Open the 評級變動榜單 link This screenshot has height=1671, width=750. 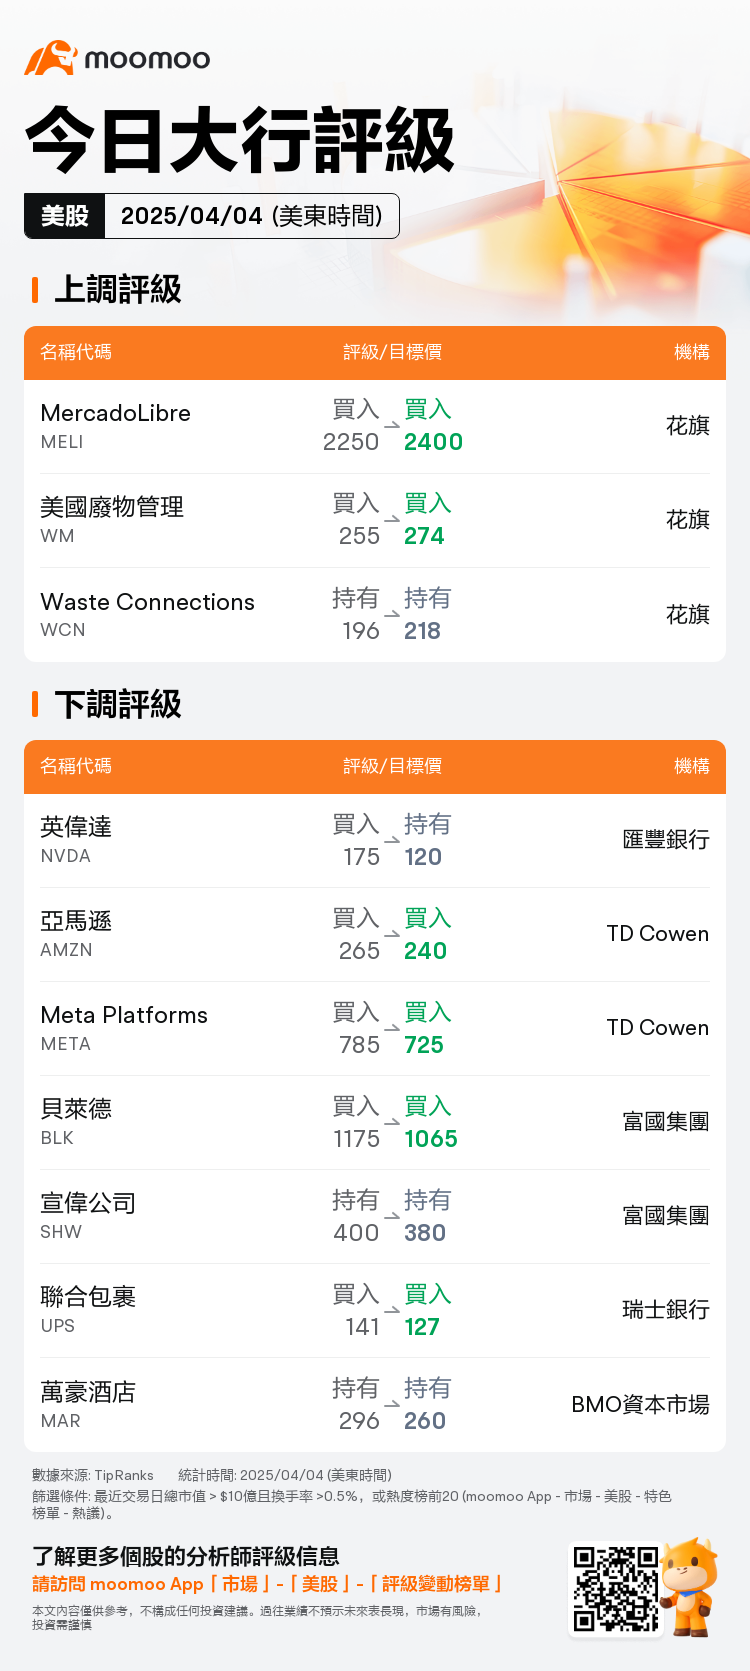(x=435, y=1584)
